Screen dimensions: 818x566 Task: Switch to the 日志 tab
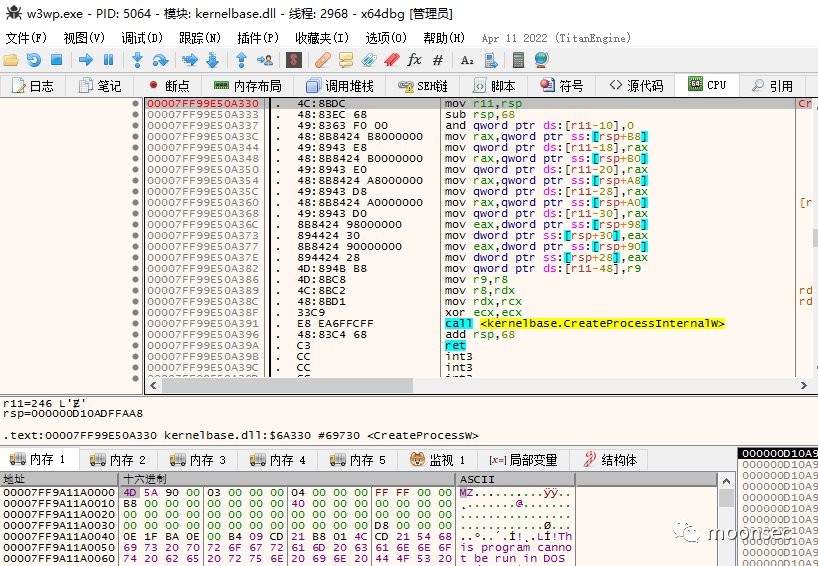32,86
